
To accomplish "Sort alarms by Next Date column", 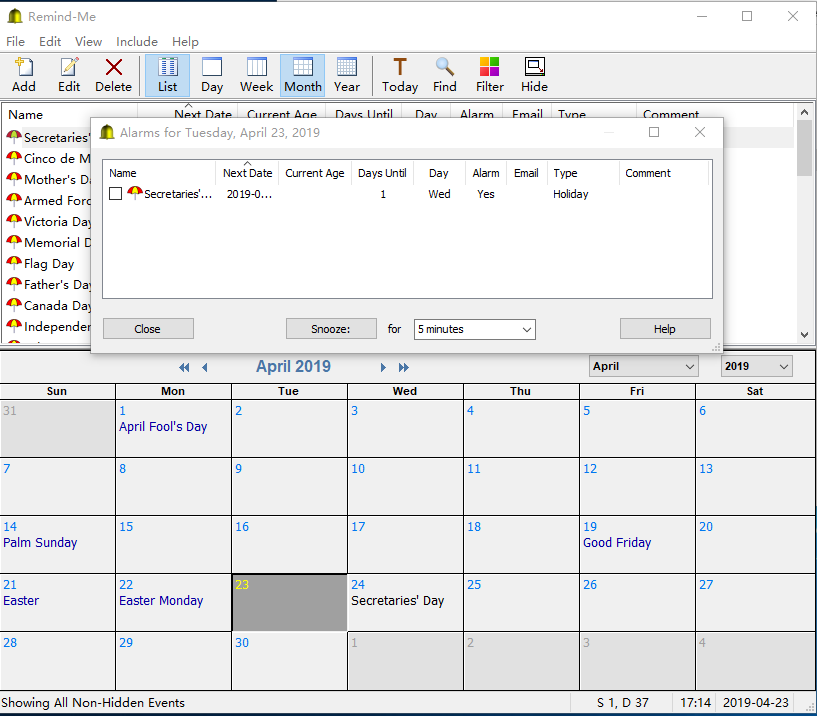I will coord(247,173).
